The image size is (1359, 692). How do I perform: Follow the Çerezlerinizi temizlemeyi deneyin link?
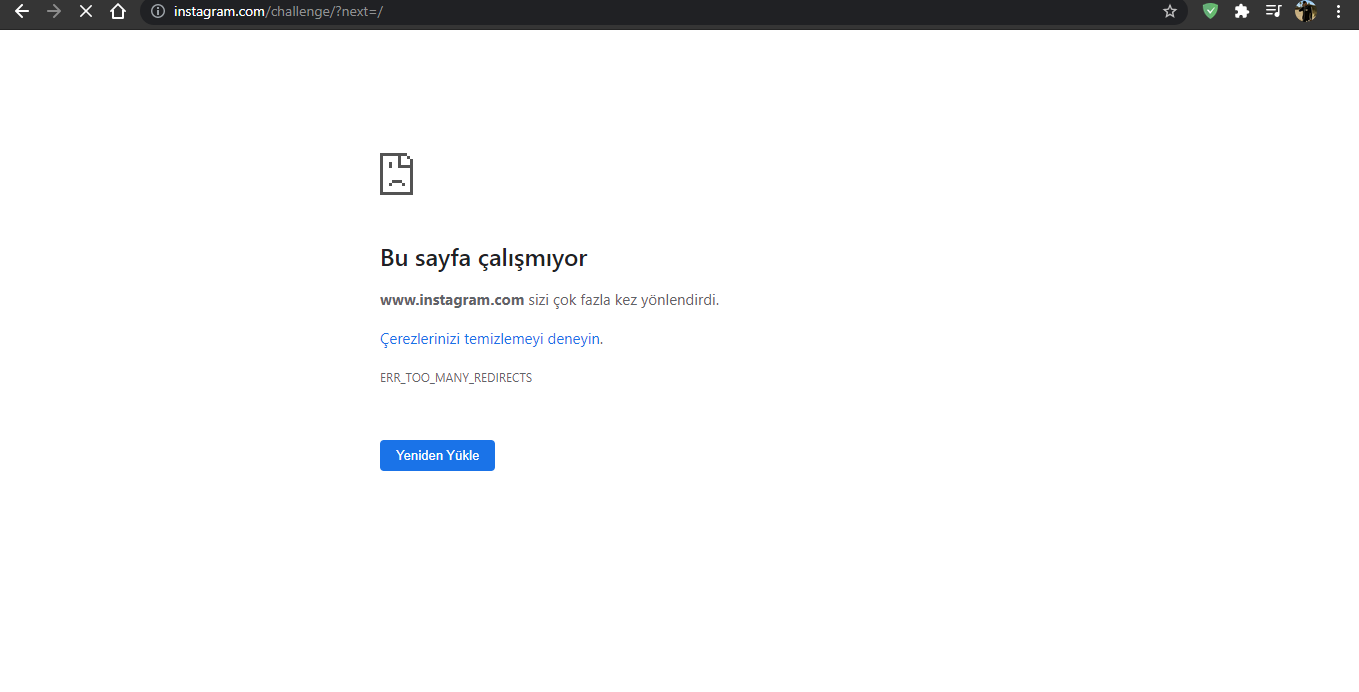tap(491, 339)
